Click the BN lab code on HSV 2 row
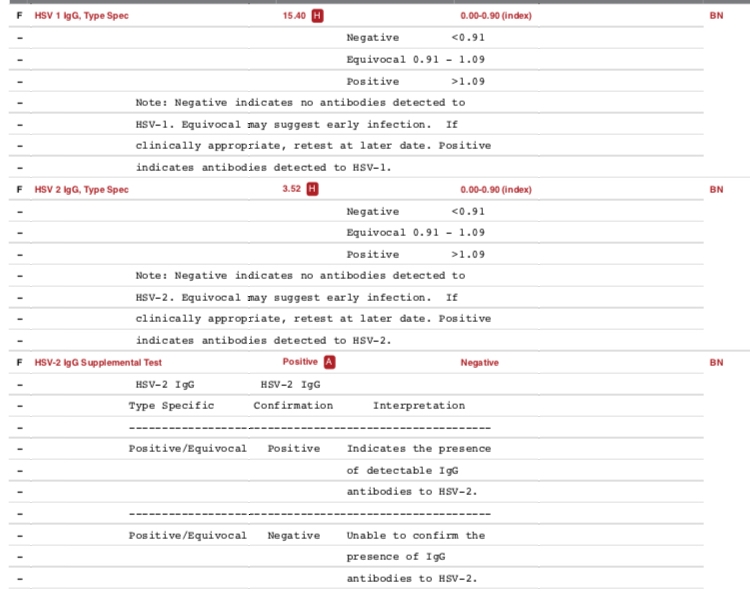Screen dimensions: 750x592 716,189
